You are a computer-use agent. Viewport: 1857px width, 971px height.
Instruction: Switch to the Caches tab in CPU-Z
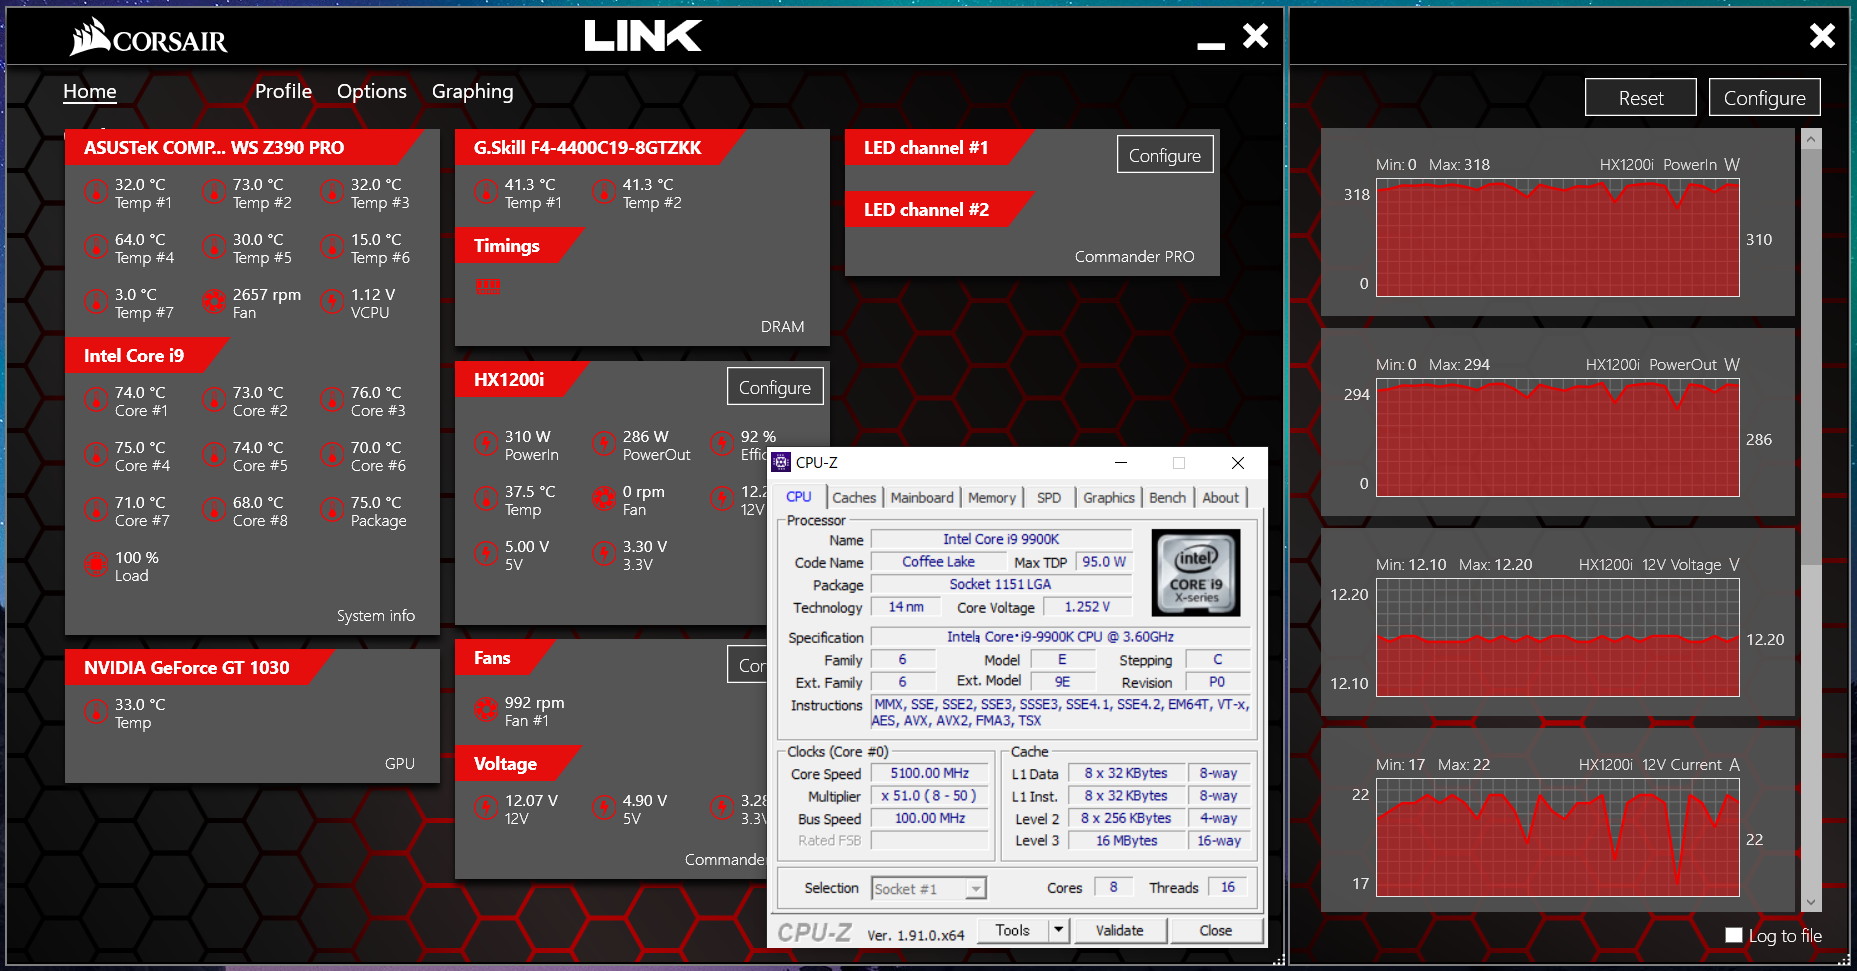pyautogui.click(x=854, y=497)
